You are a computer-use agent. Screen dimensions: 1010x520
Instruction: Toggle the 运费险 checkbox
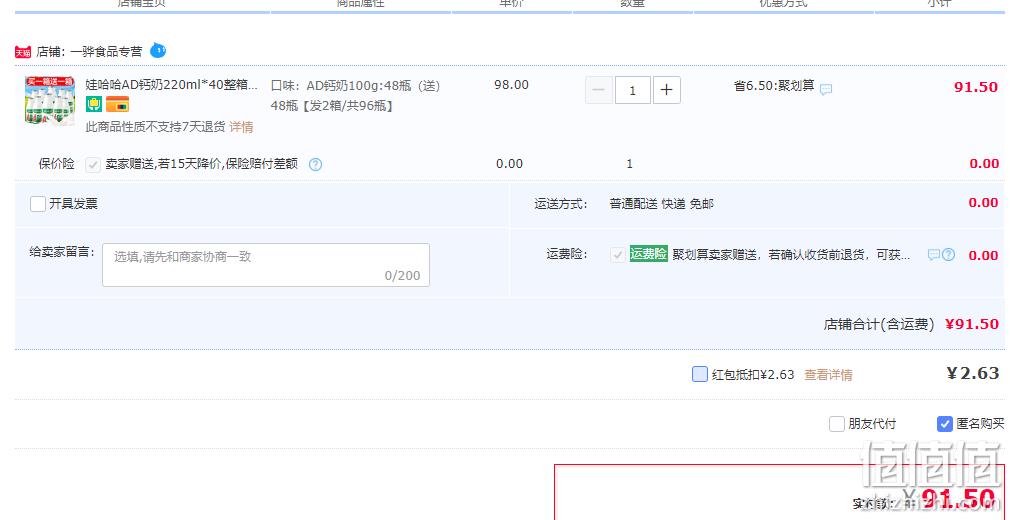click(618, 255)
